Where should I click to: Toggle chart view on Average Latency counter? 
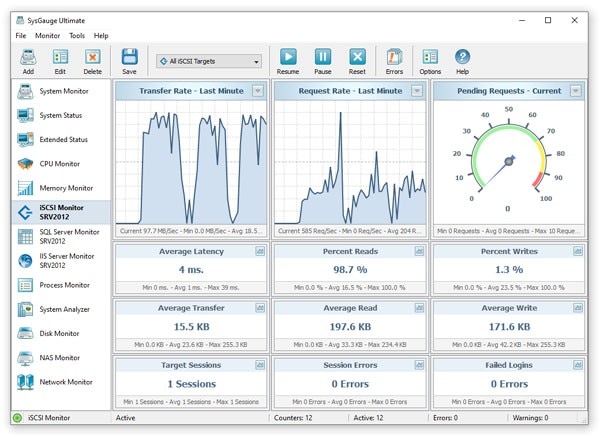(260, 251)
